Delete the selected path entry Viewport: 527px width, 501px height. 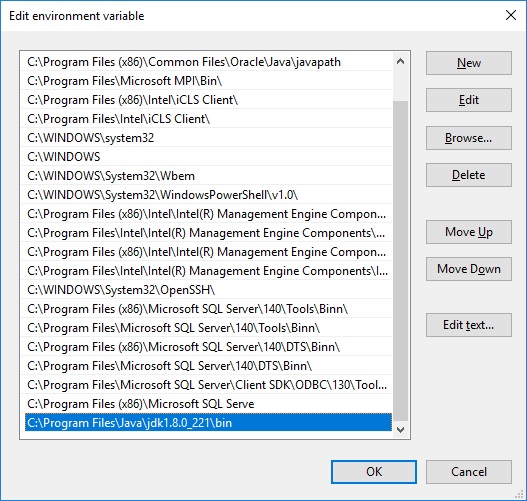tap(469, 175)
